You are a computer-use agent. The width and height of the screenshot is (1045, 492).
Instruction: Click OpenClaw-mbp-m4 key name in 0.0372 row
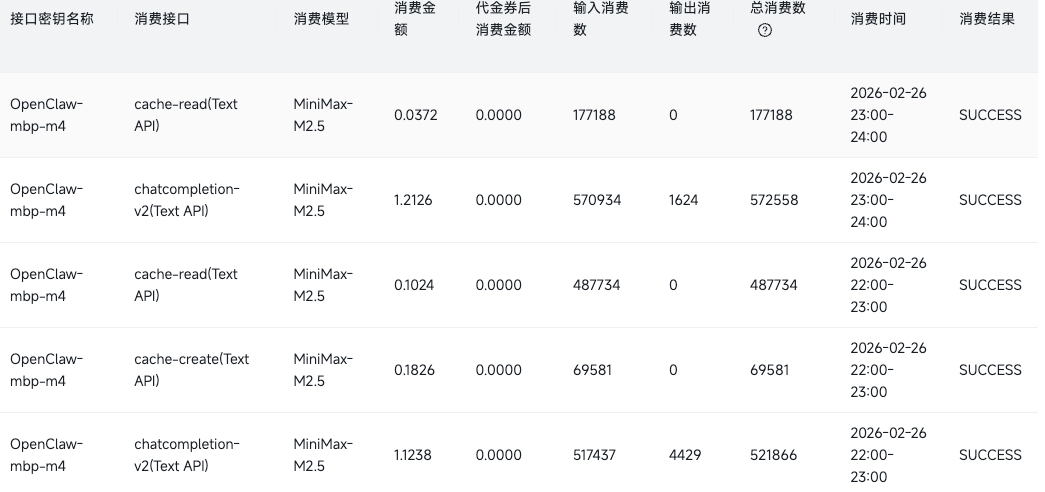pyautogui.click(x=47, y=115)
